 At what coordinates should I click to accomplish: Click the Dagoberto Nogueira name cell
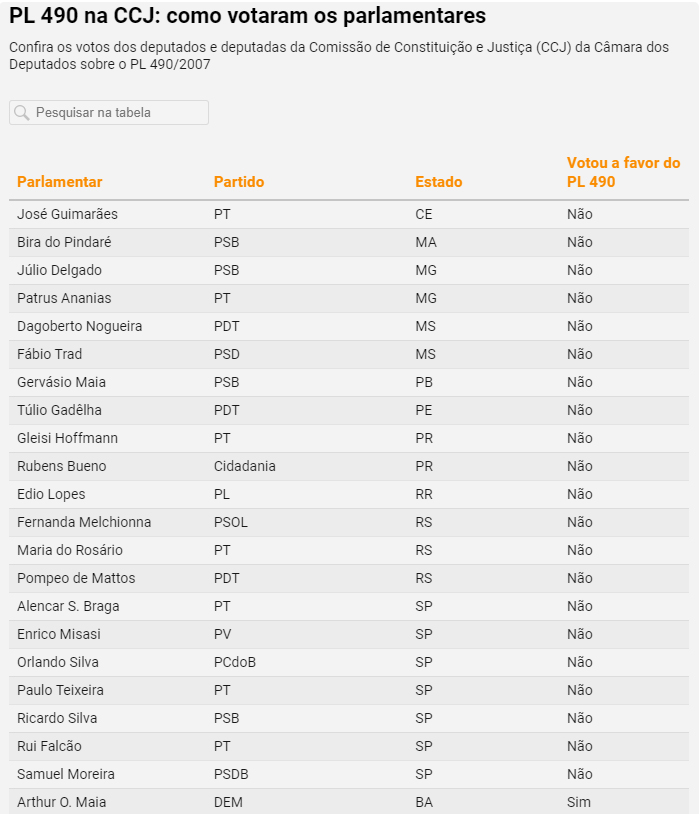(79, 327)
